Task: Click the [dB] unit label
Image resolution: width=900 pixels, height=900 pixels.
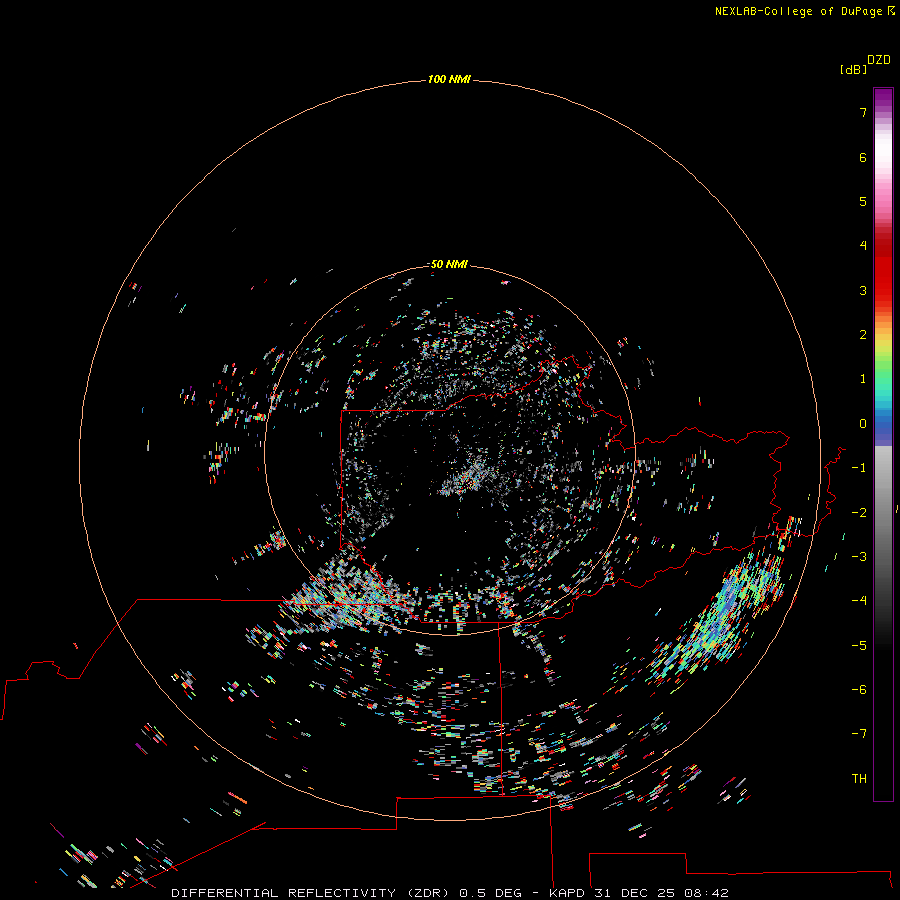Action: tap(853, 70)
